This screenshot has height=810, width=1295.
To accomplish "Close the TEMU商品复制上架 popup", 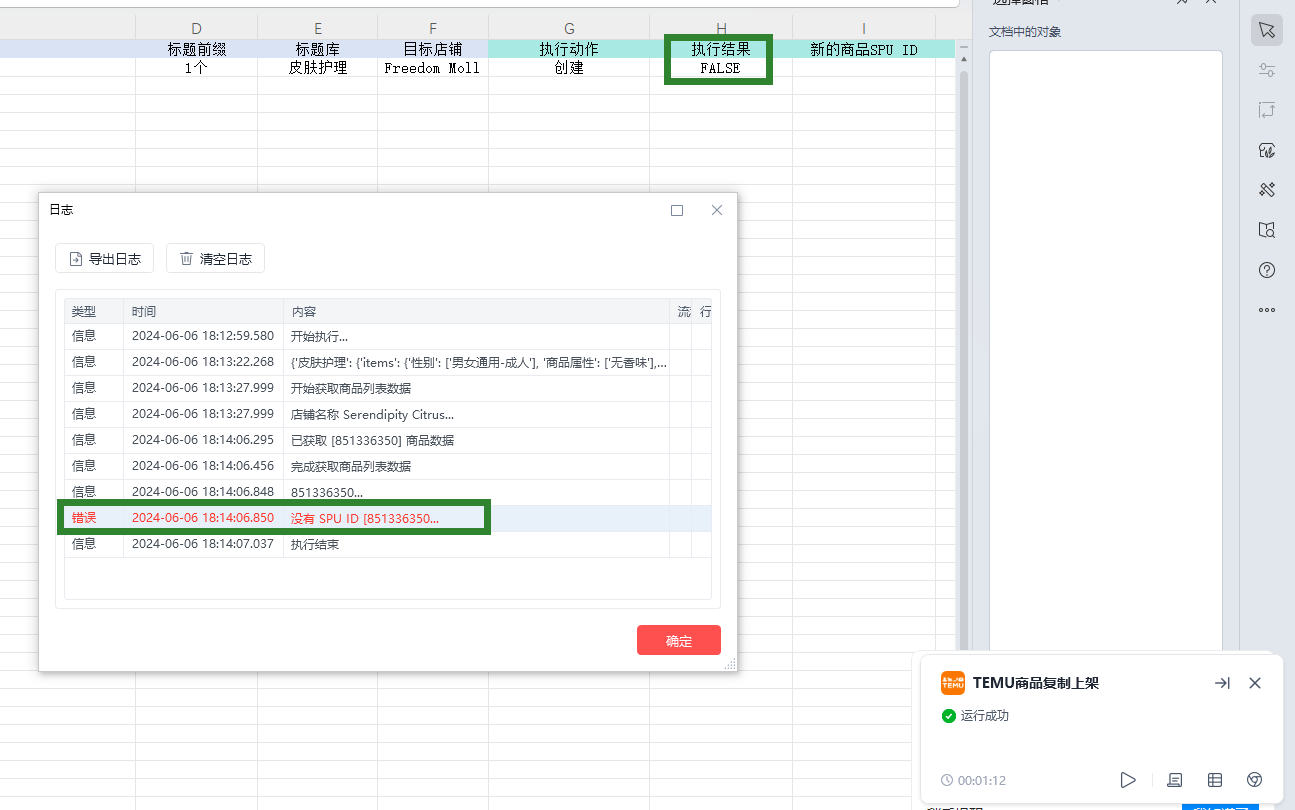I will (1255, 683).
